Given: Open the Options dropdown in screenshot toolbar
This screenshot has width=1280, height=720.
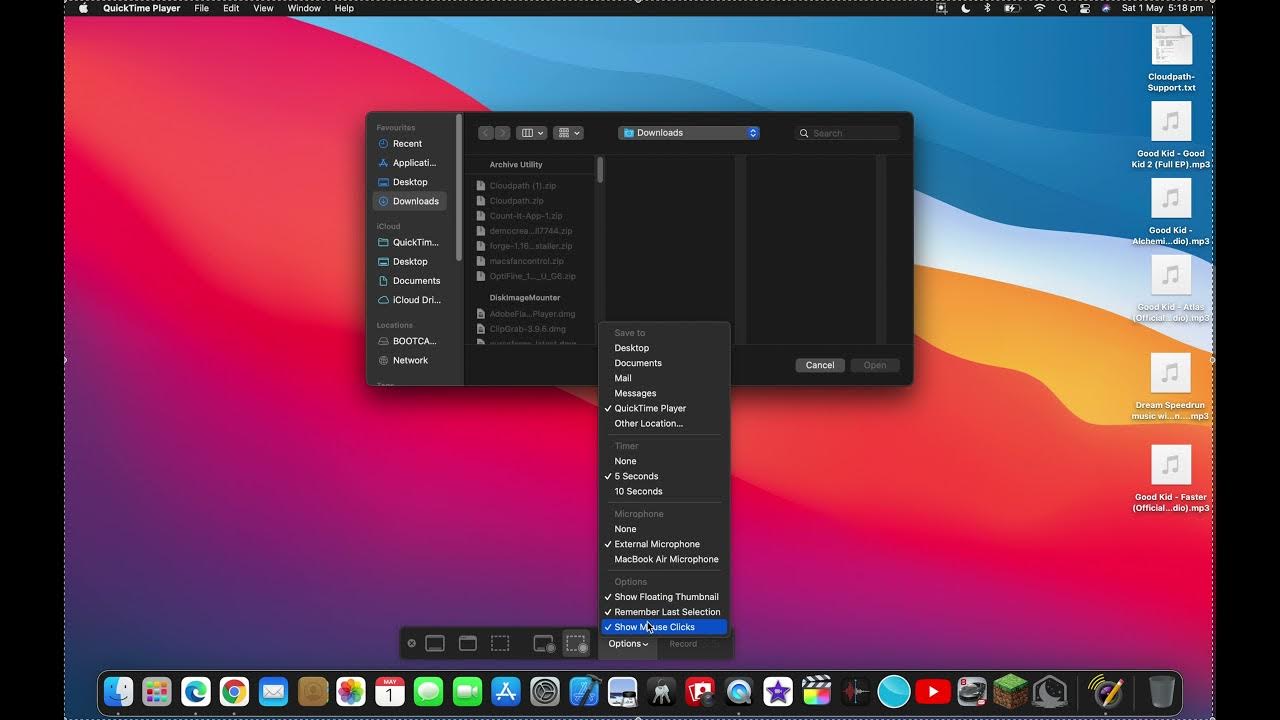Looking at the screenshot, I should [628, 644].
